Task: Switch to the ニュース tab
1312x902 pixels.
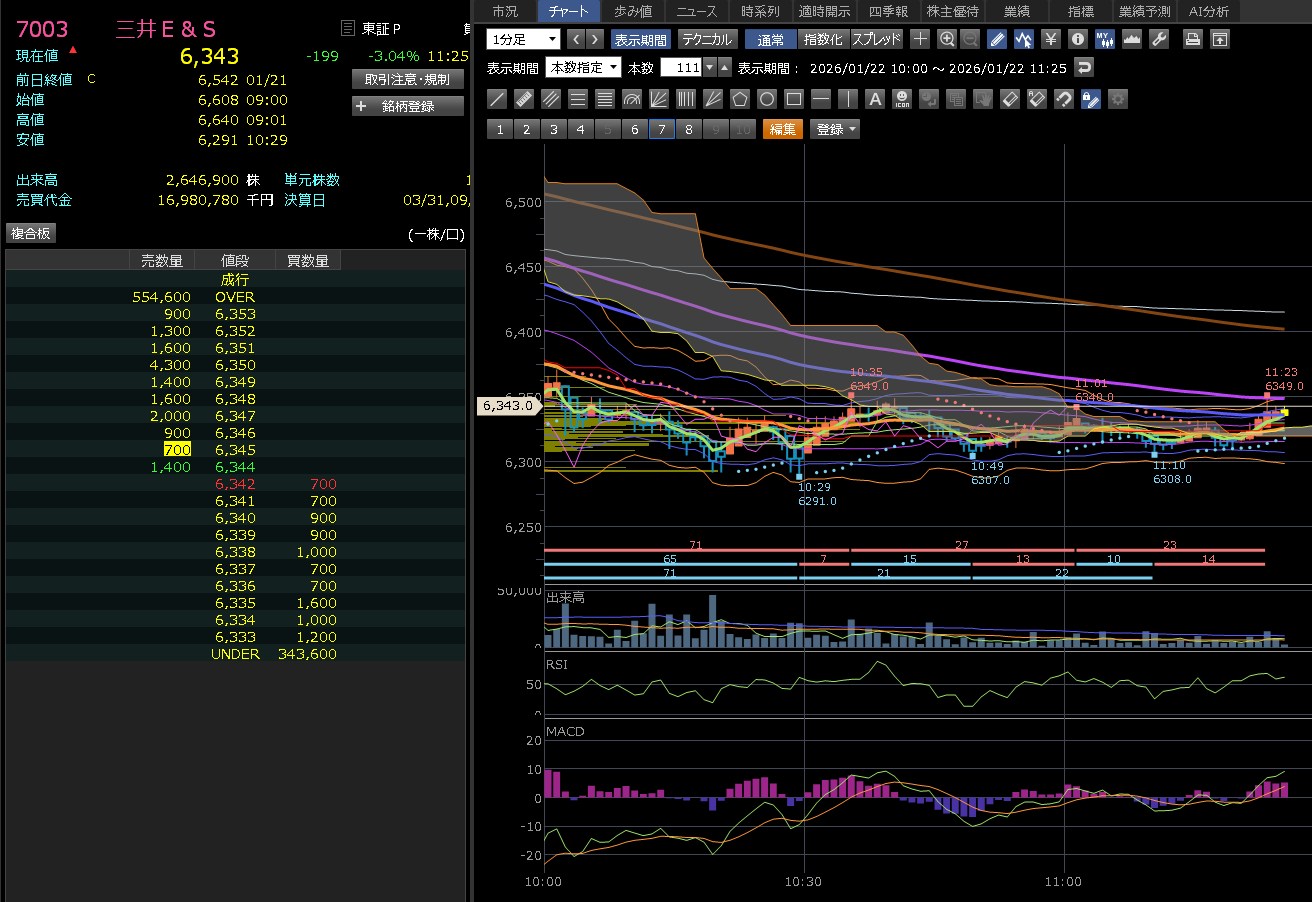Action: [696, 11]
